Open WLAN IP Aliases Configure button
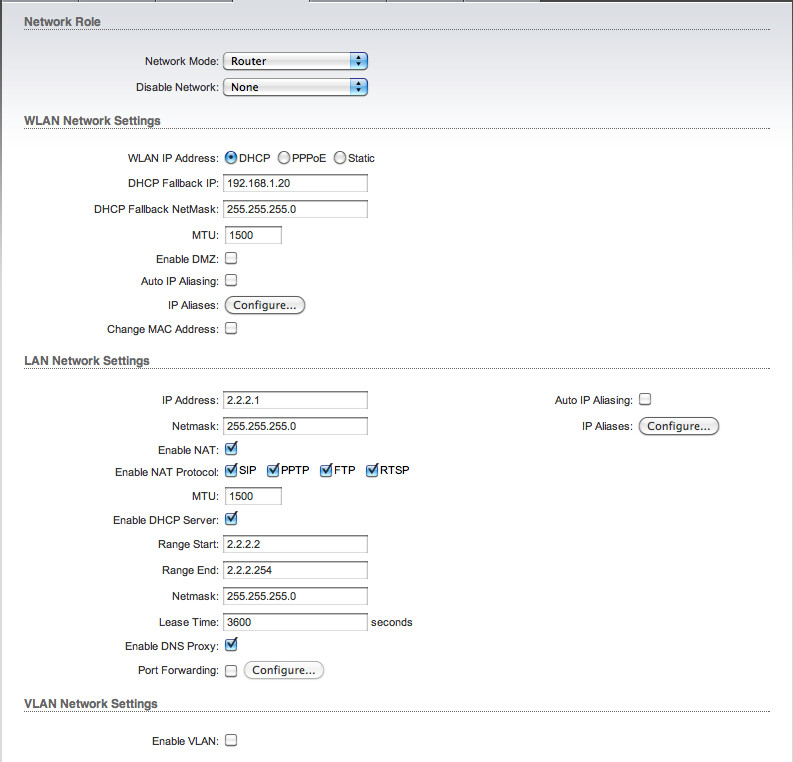This screenshot has width=793, height=762. click(x=265, y=305)
